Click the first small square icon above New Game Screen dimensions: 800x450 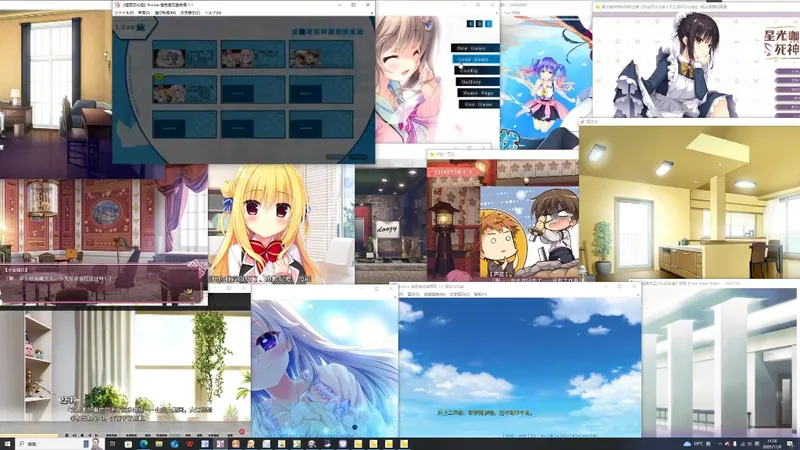point(471,23)
